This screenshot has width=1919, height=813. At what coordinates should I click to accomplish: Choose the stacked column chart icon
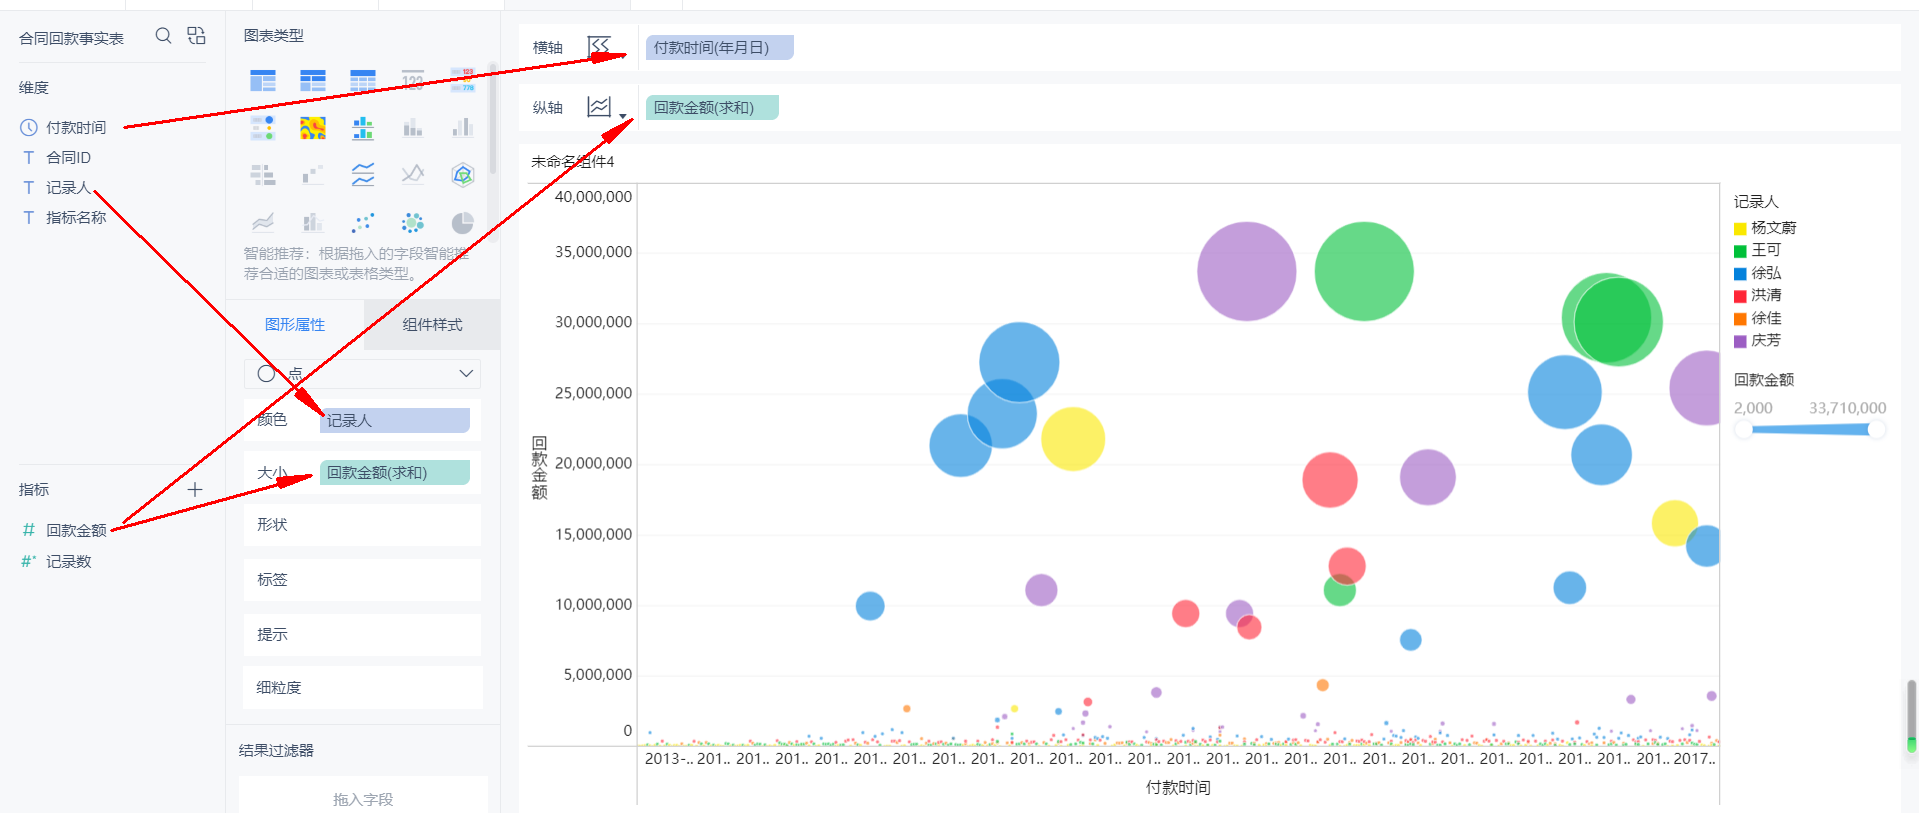[x=413, y=128]
